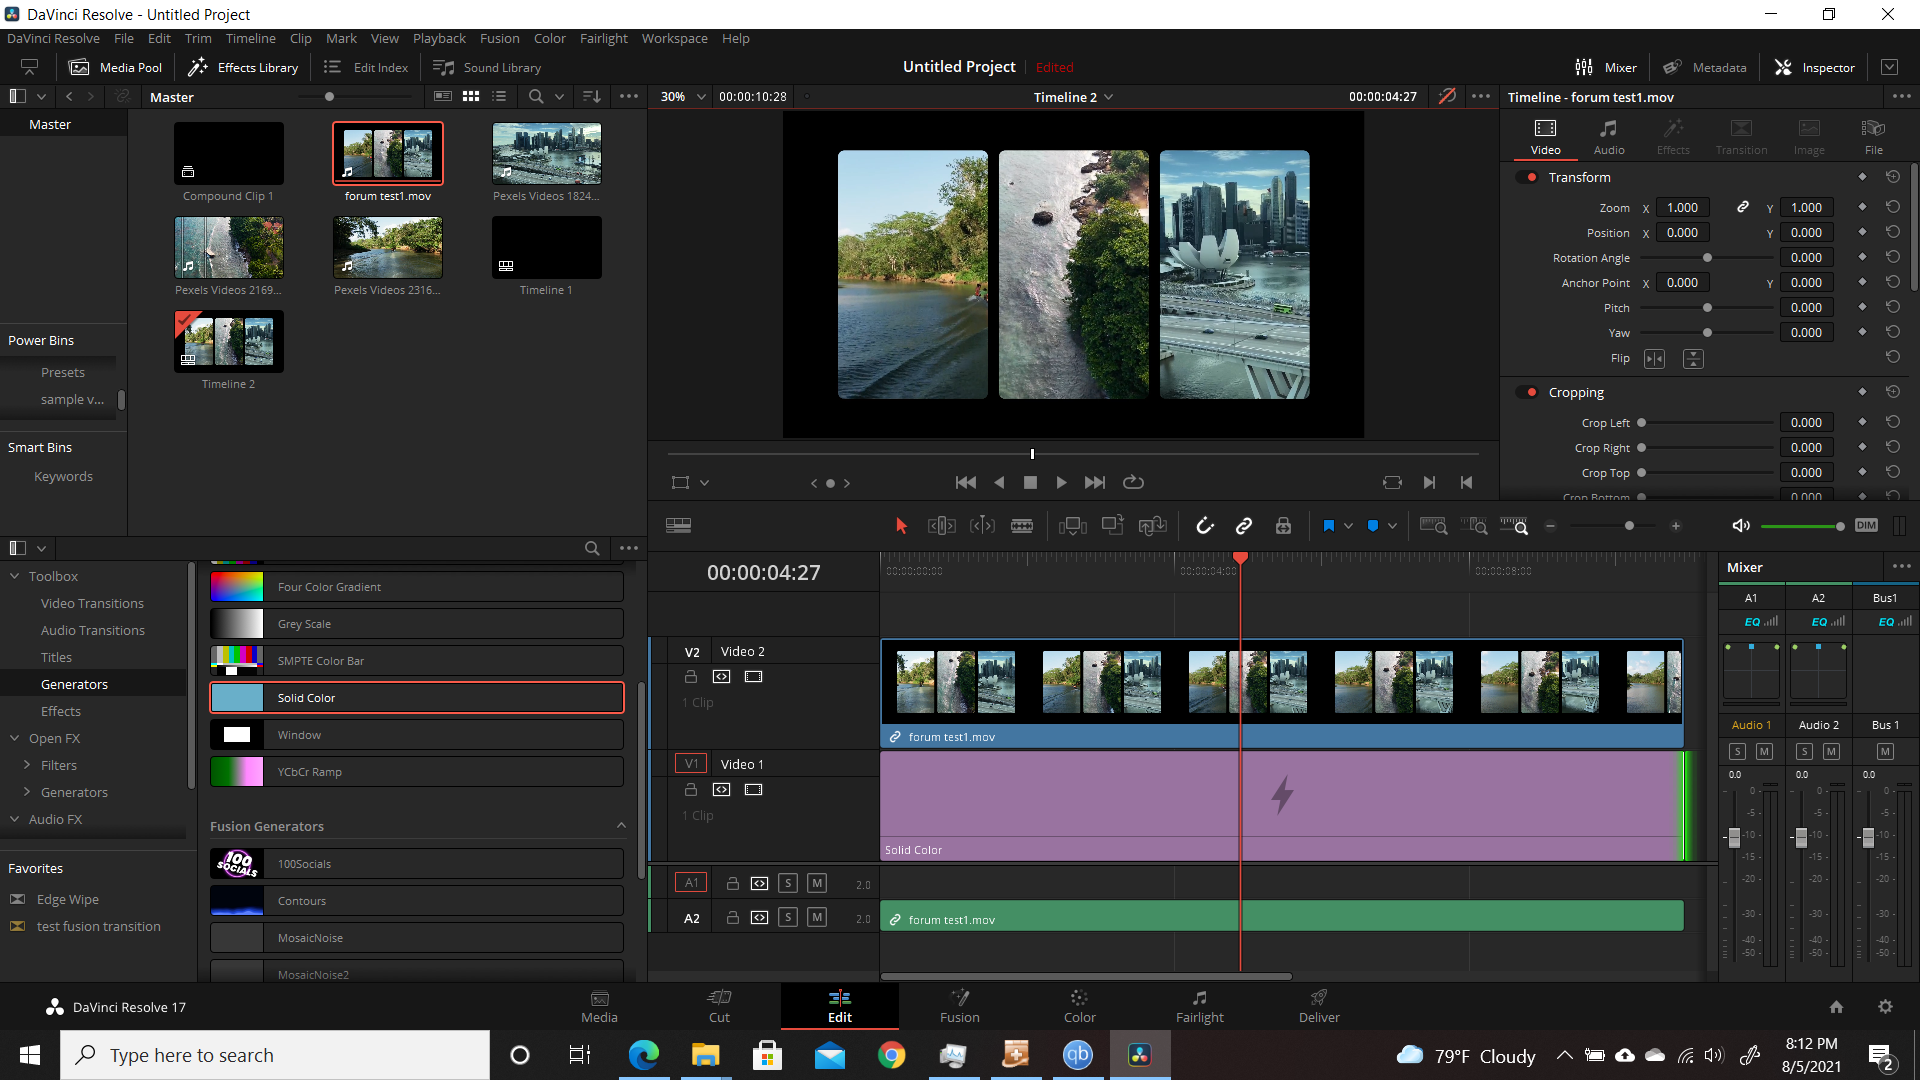Open the media pool sort options
This screenshot has width=1920, height=1080.
(592, 97)
